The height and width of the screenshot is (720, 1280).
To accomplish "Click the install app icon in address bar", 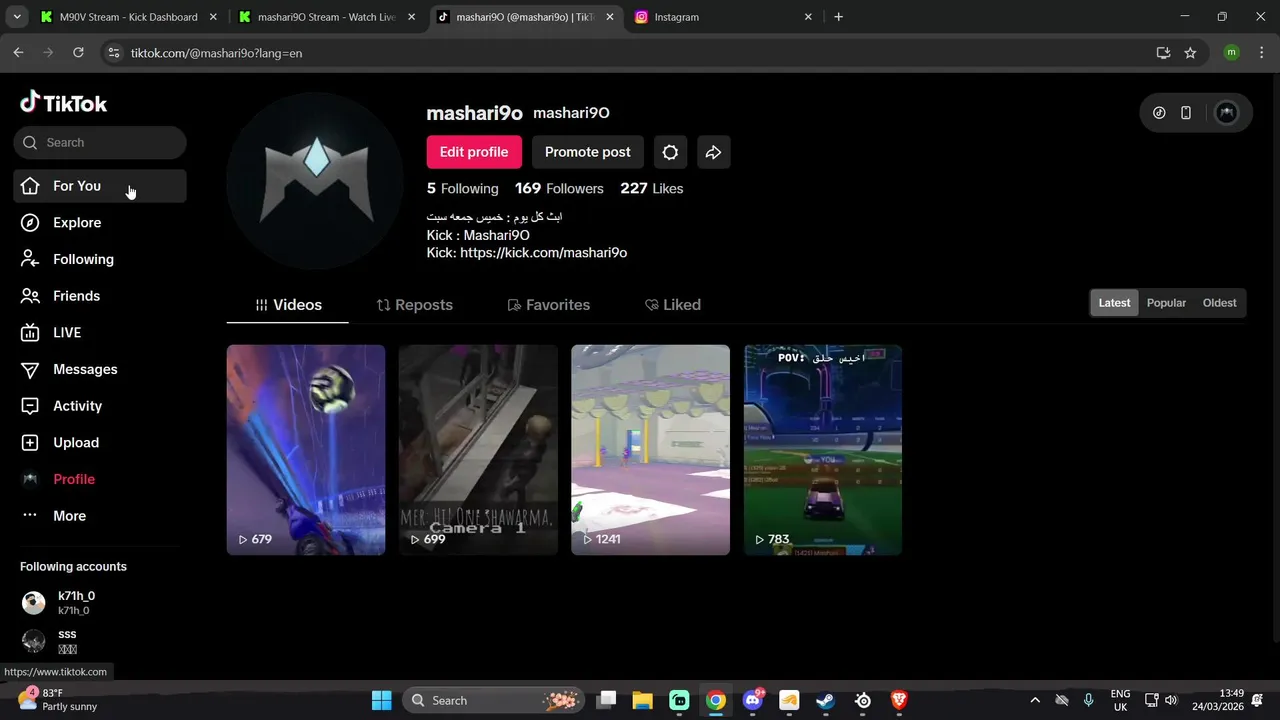I will coord(1163,53).
